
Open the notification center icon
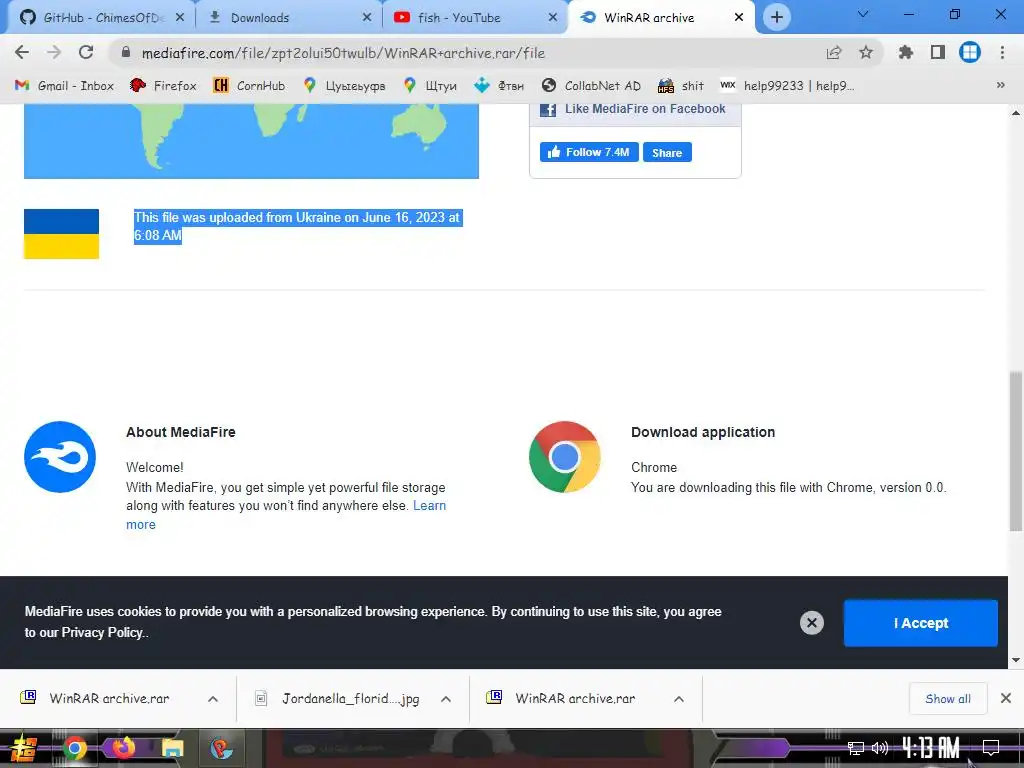[x=991, y=748]
